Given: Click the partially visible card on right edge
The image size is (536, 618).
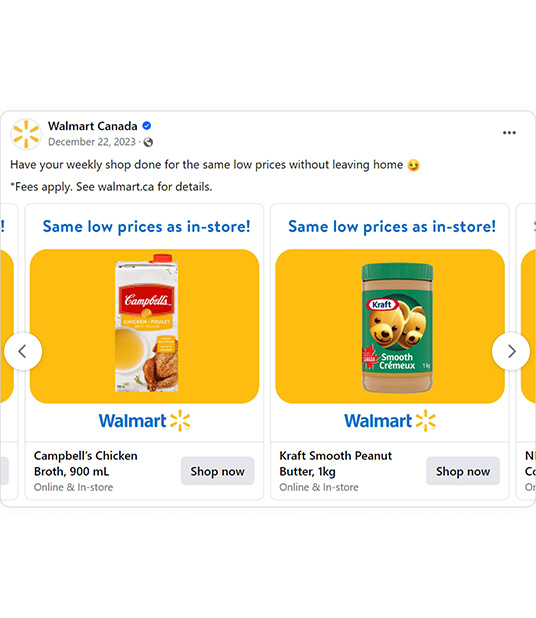Looking at the screenshot, I should click(x=526, y=352).
